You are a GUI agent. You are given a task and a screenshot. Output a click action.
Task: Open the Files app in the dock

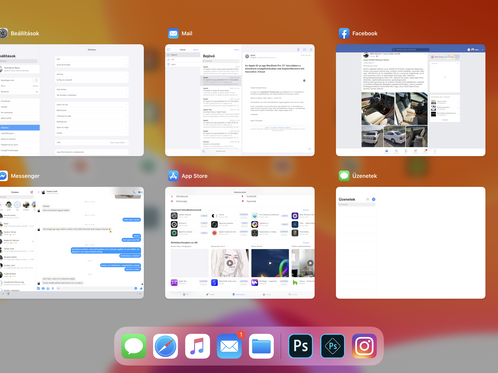pos(261,346)
